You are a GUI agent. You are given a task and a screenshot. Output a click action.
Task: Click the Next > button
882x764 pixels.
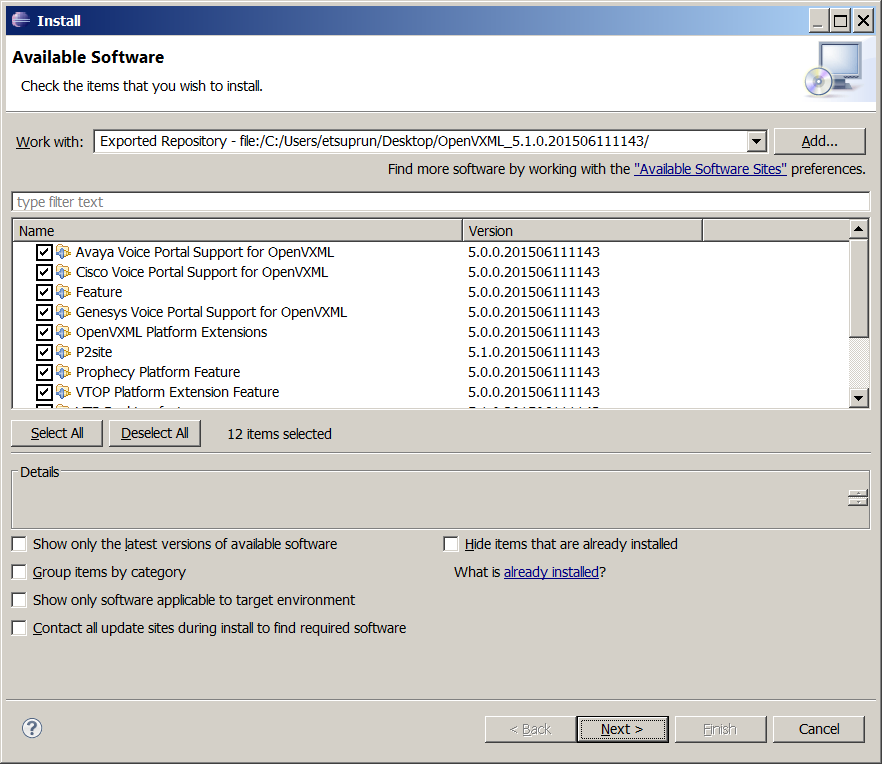tap(622, 729)
